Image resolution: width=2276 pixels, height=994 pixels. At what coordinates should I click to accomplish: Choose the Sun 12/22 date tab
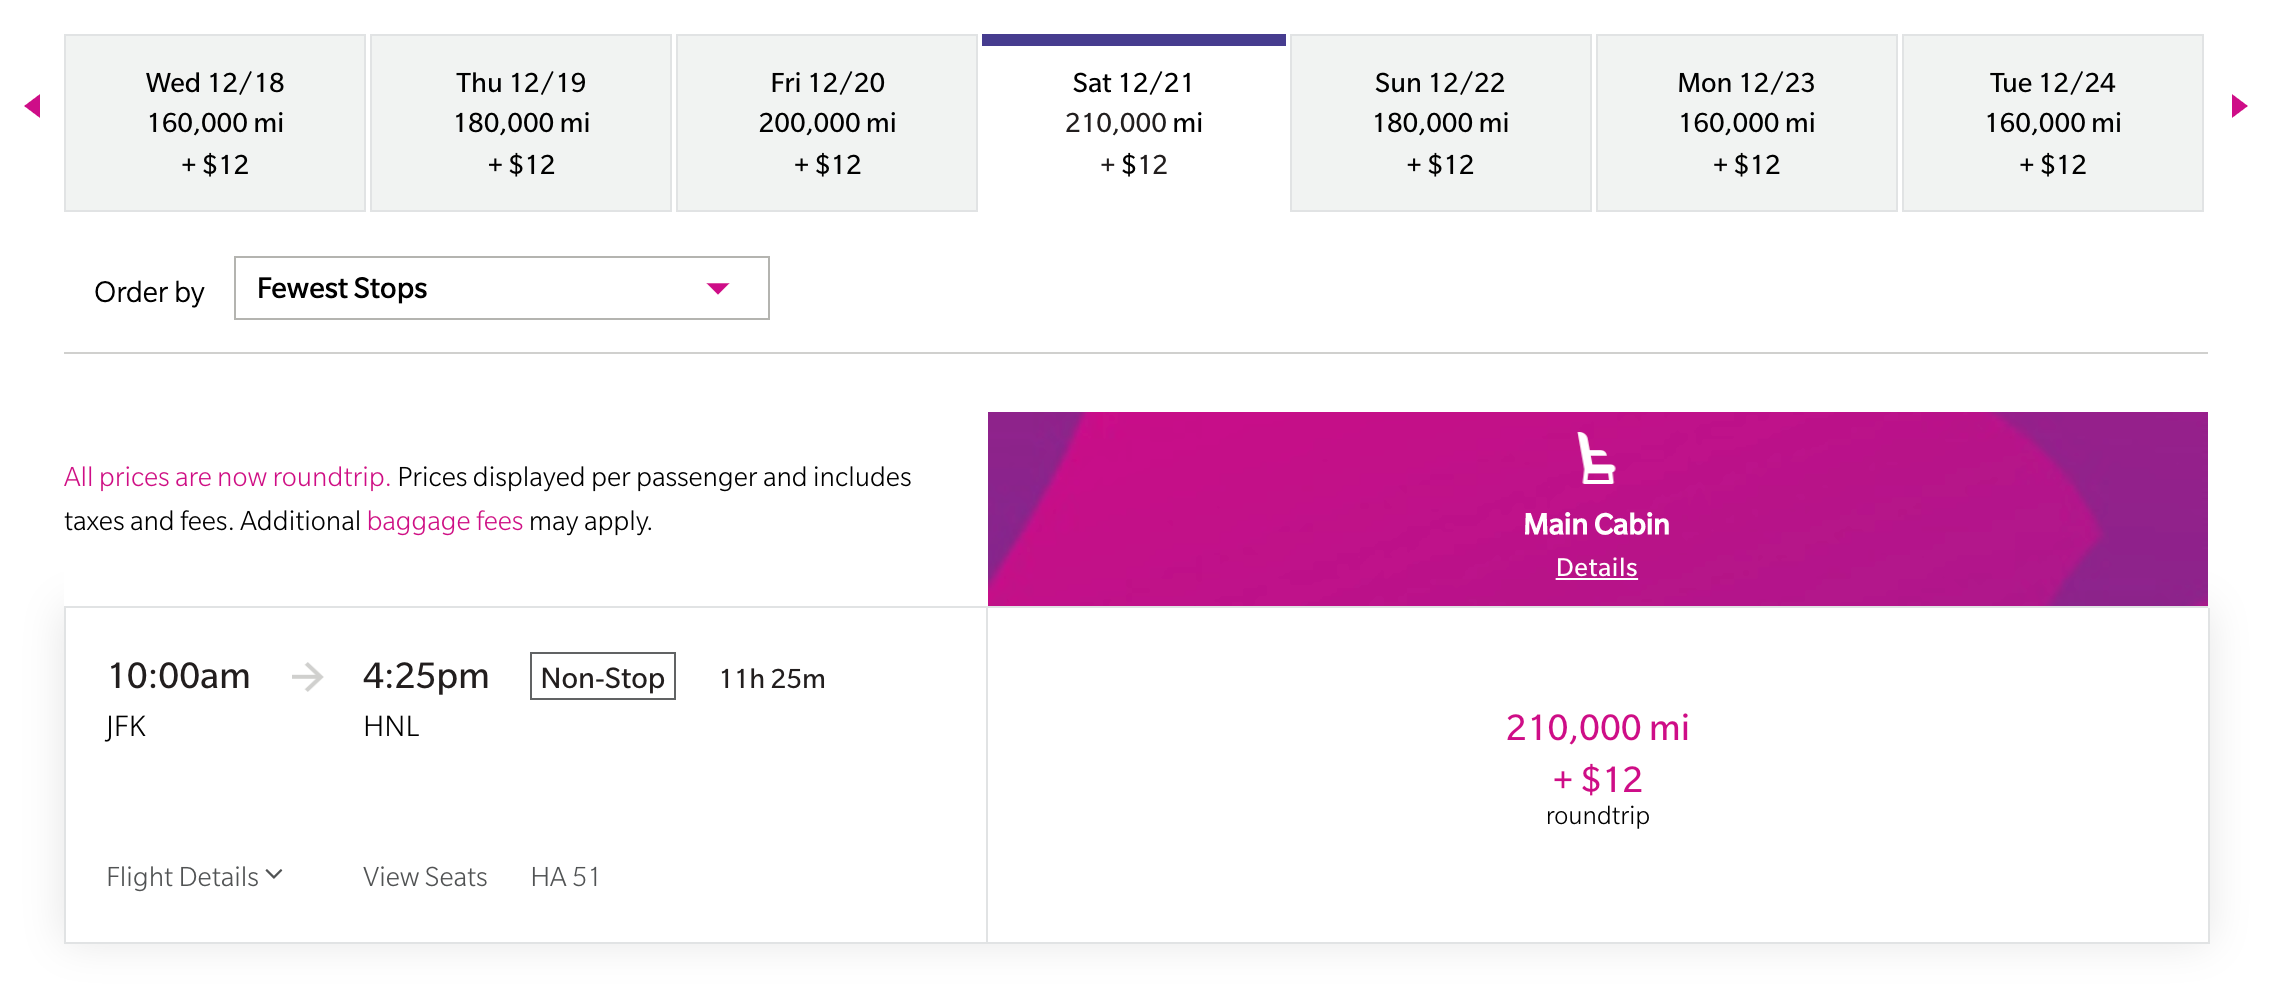pos(1440,123)
